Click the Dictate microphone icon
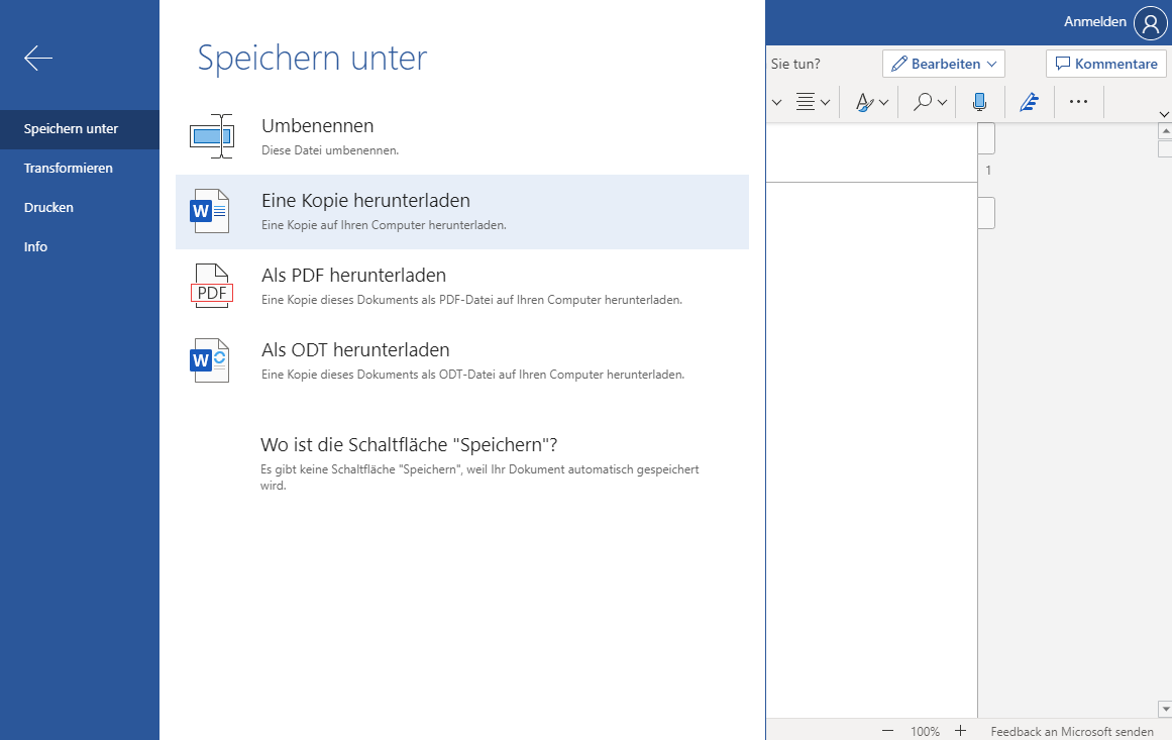 coord(979,102)
